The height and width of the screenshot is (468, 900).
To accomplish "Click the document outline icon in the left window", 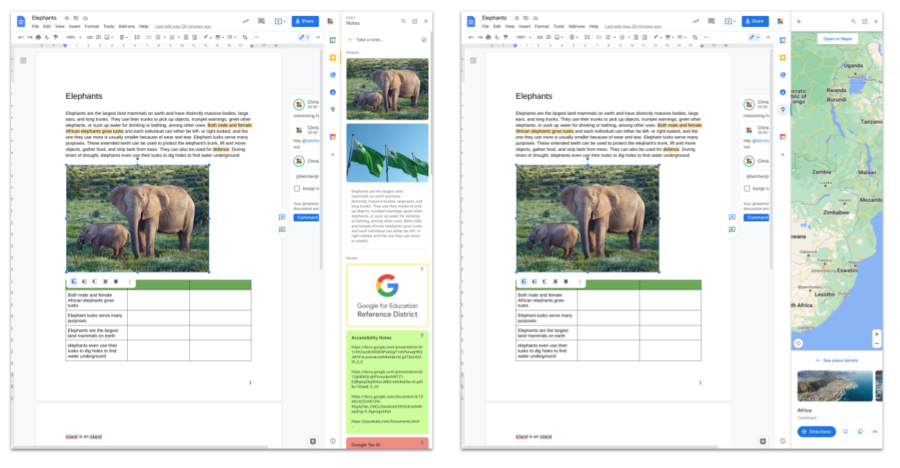I will click(23, 60).
